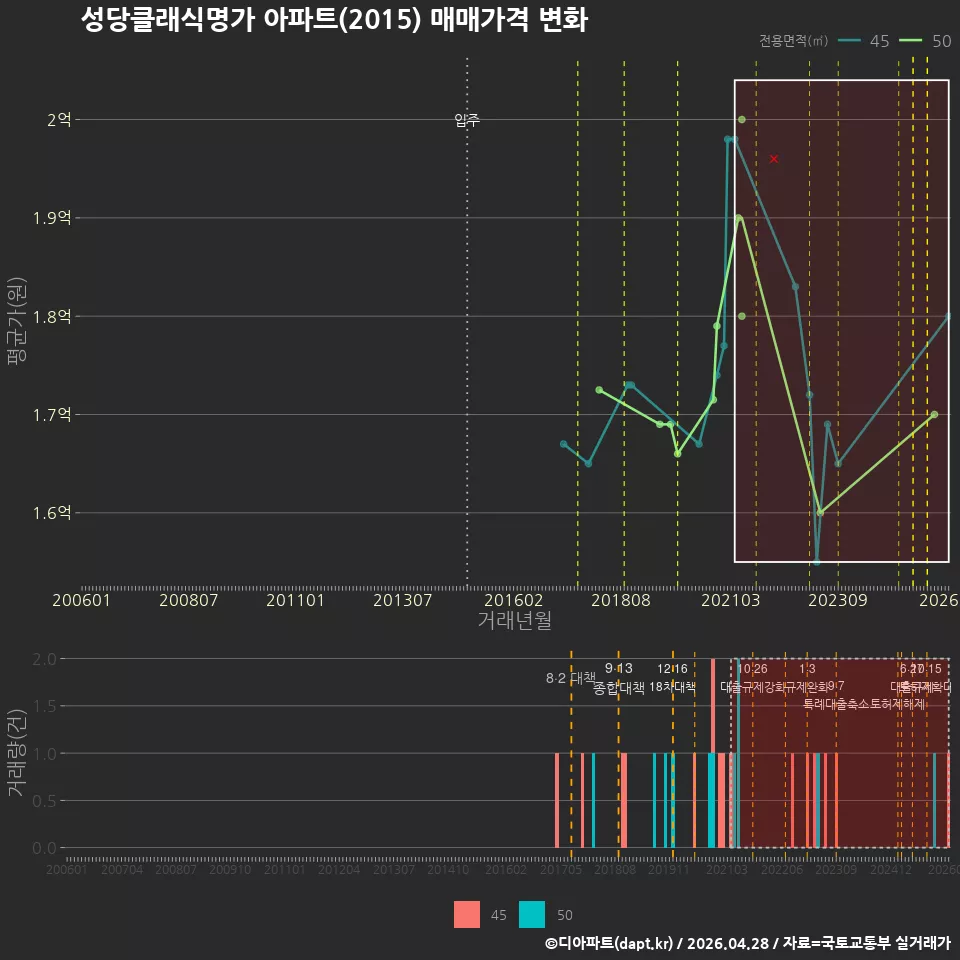
Task: Click the 1.5 volume axis label
Action: pyautogui.click(x=44, y=707)
